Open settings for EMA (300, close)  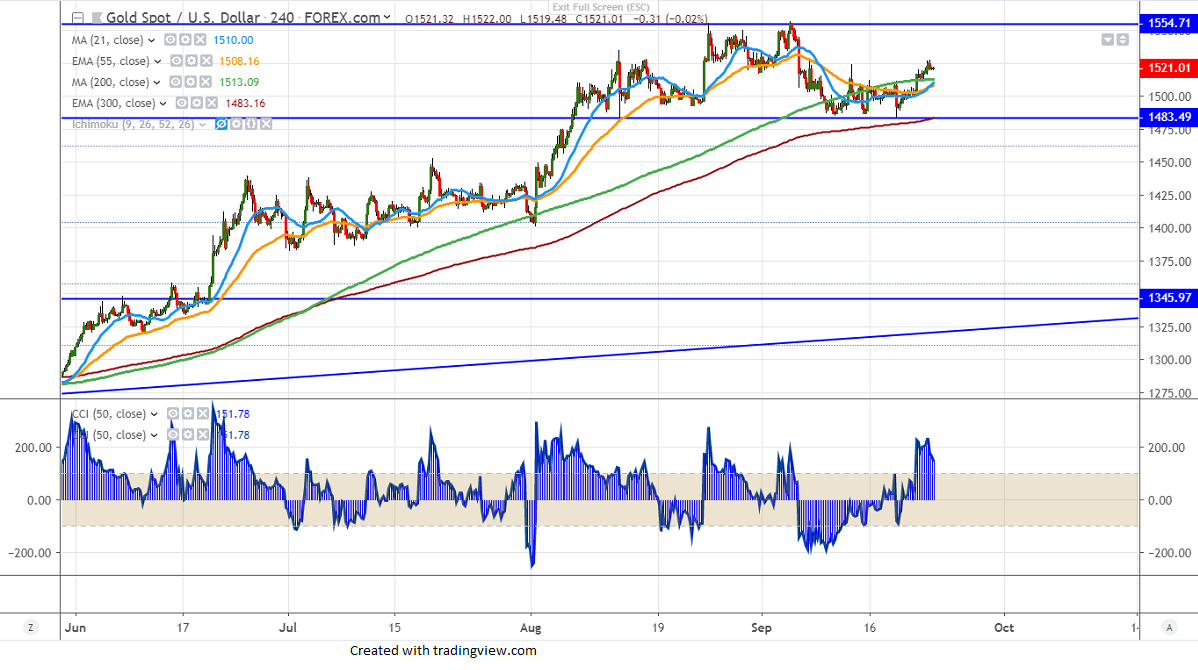196,103
